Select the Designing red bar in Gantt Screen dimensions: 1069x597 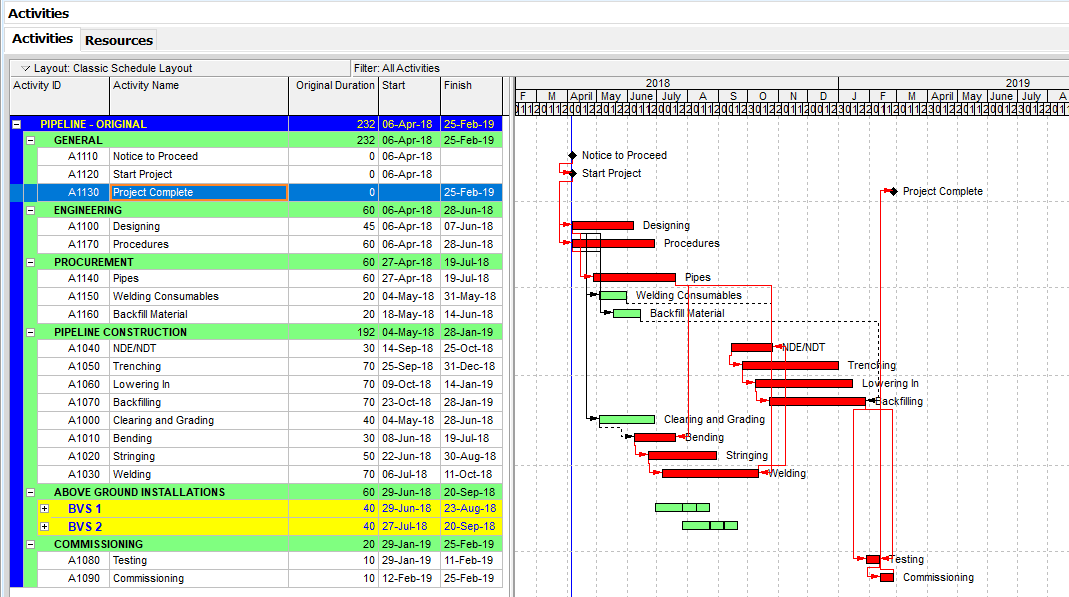pyautogui.click(x=603, y=226)
